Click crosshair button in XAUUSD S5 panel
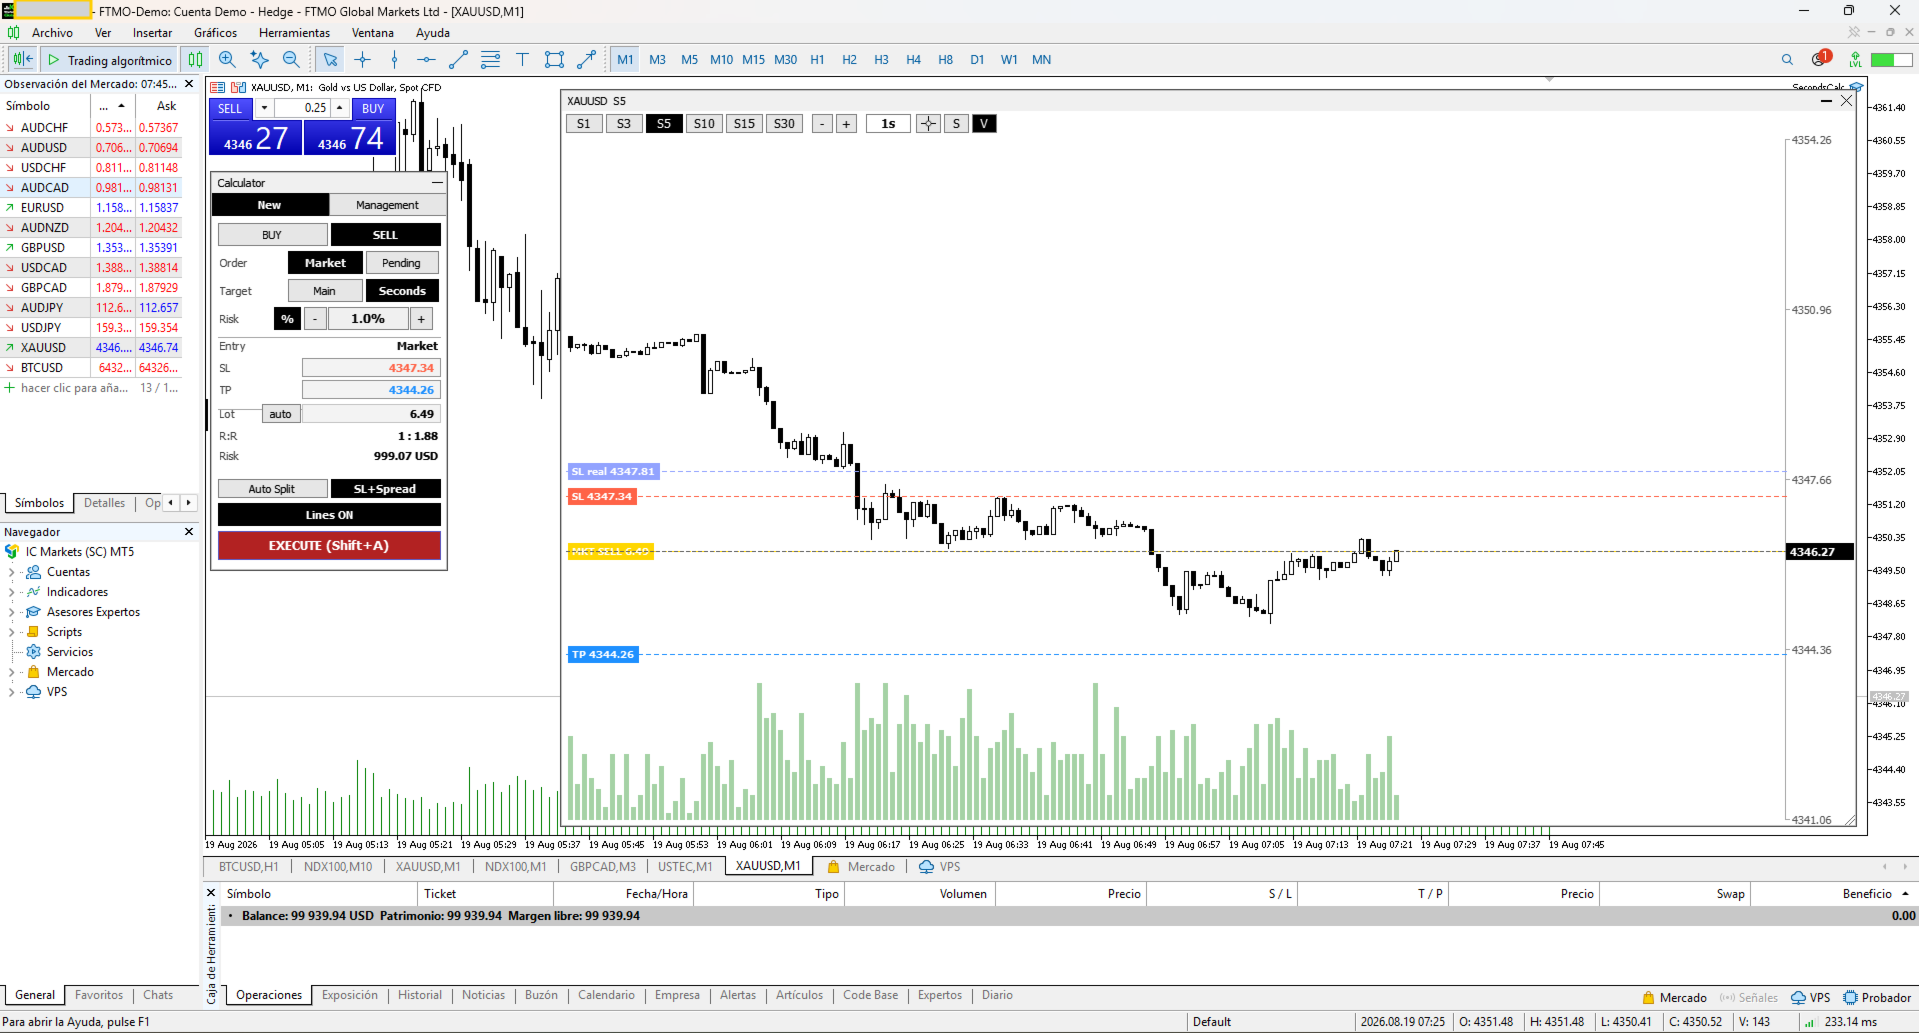1919x1033 pixels. coord(928,124)
